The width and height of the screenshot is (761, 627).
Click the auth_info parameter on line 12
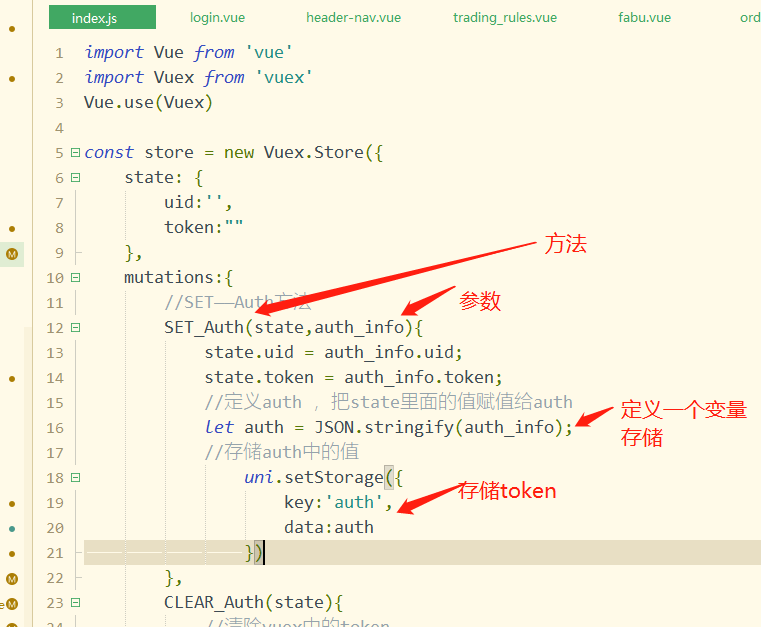(359, 328)
